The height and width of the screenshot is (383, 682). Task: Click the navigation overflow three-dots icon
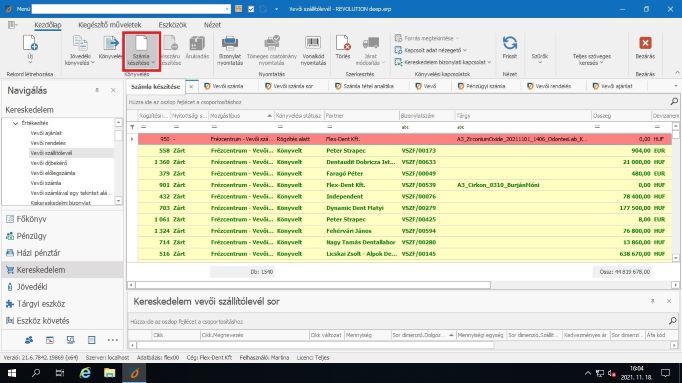pos(113,340)
